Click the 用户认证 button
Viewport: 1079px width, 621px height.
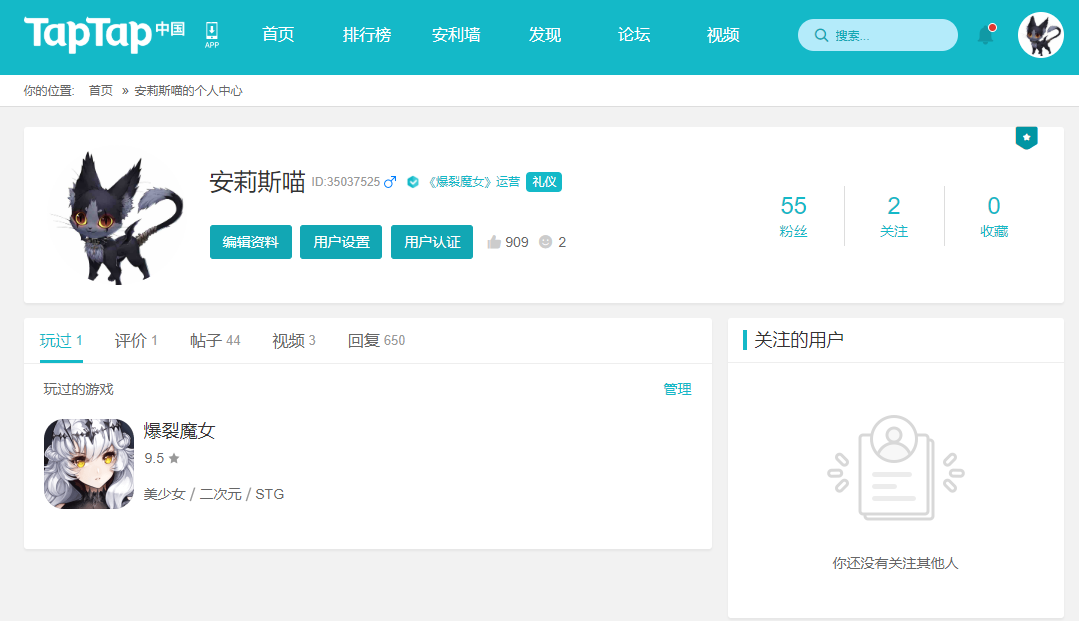(431, 242)
